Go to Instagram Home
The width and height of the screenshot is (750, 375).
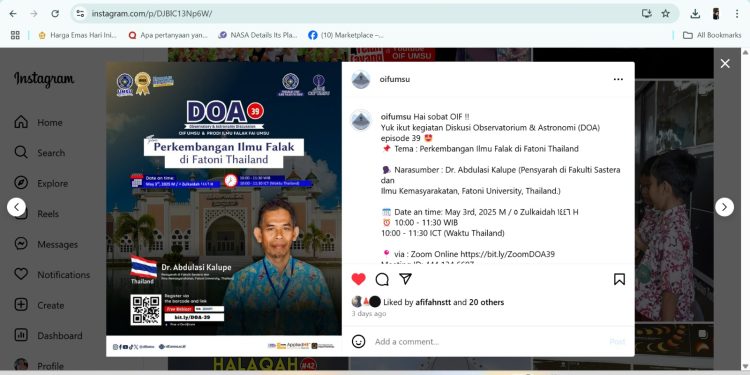pyautogui.click(x=39, y=122)
